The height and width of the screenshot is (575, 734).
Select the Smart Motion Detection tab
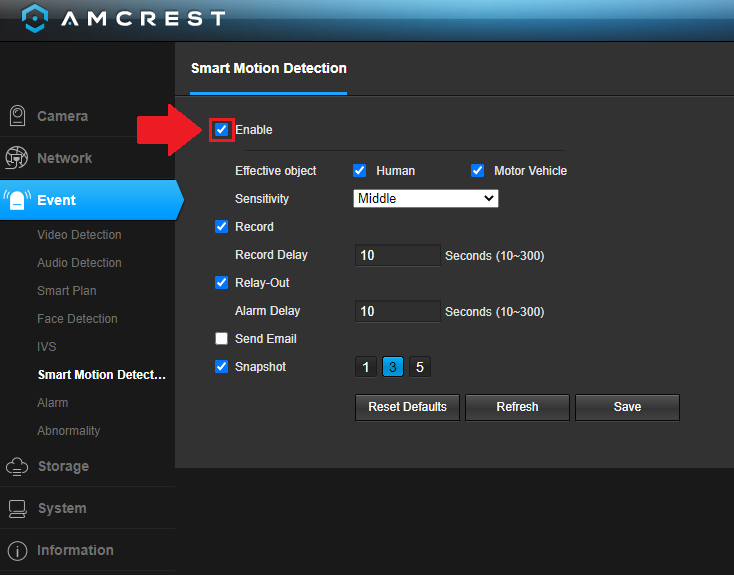point(269,68)
